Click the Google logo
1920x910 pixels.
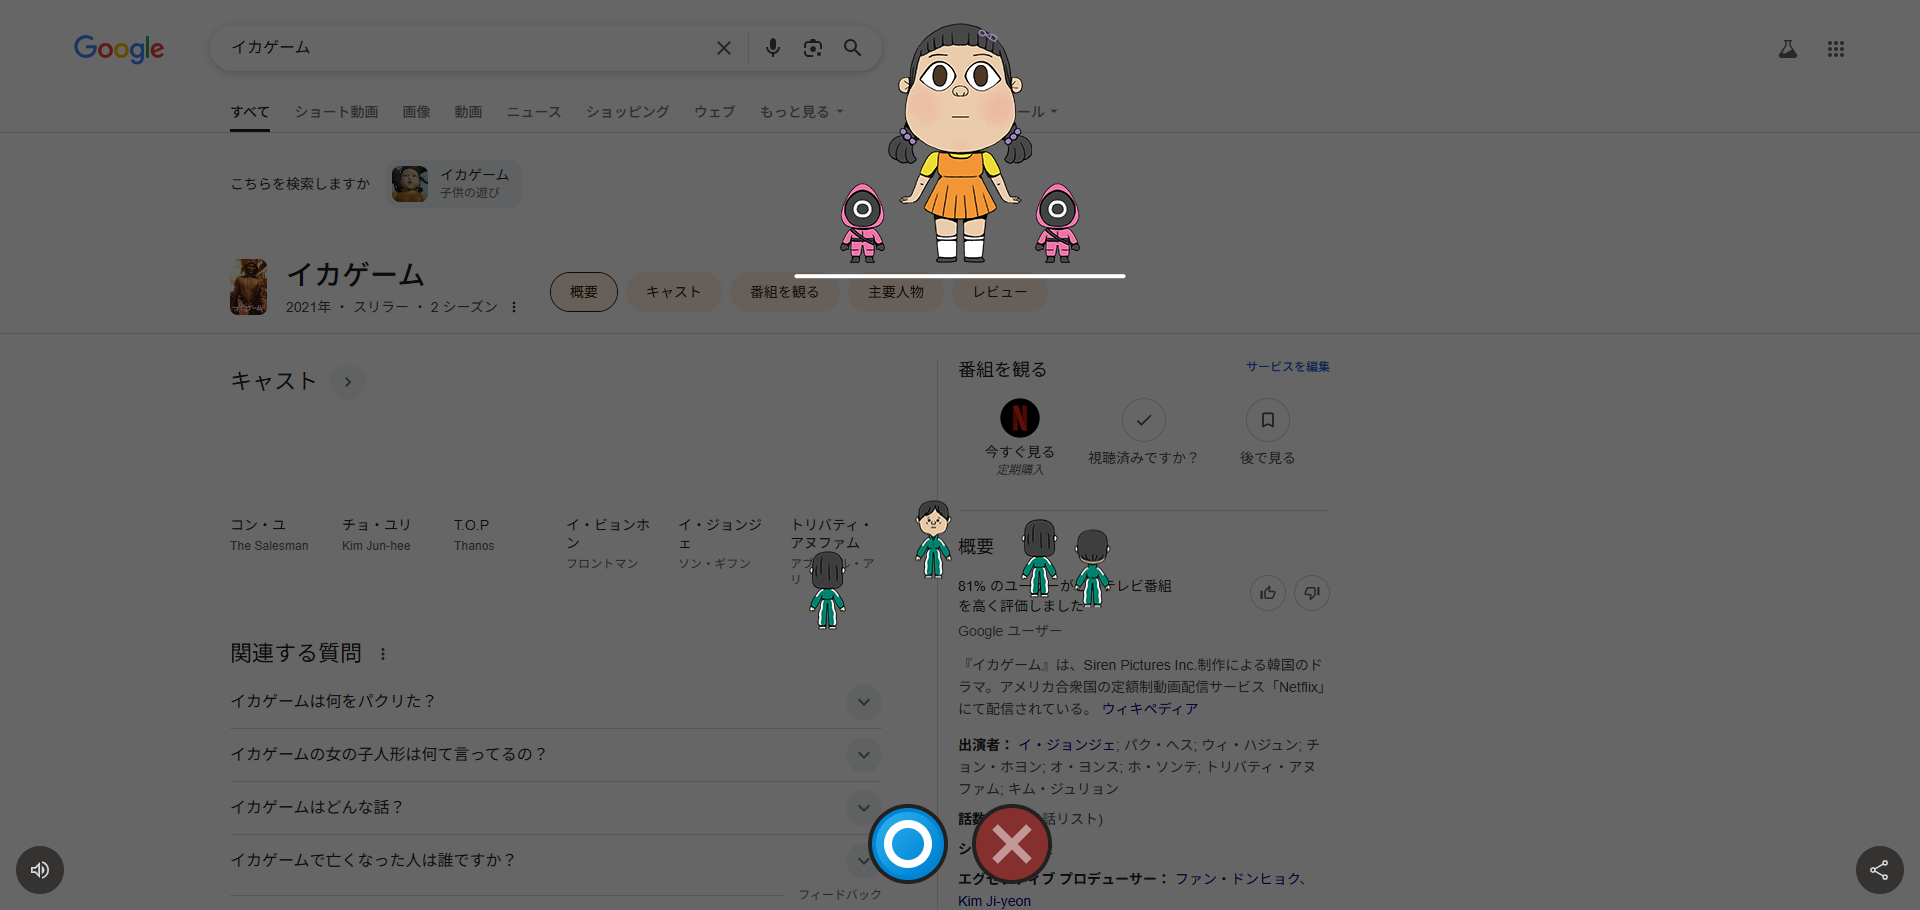tap(119, 48)
